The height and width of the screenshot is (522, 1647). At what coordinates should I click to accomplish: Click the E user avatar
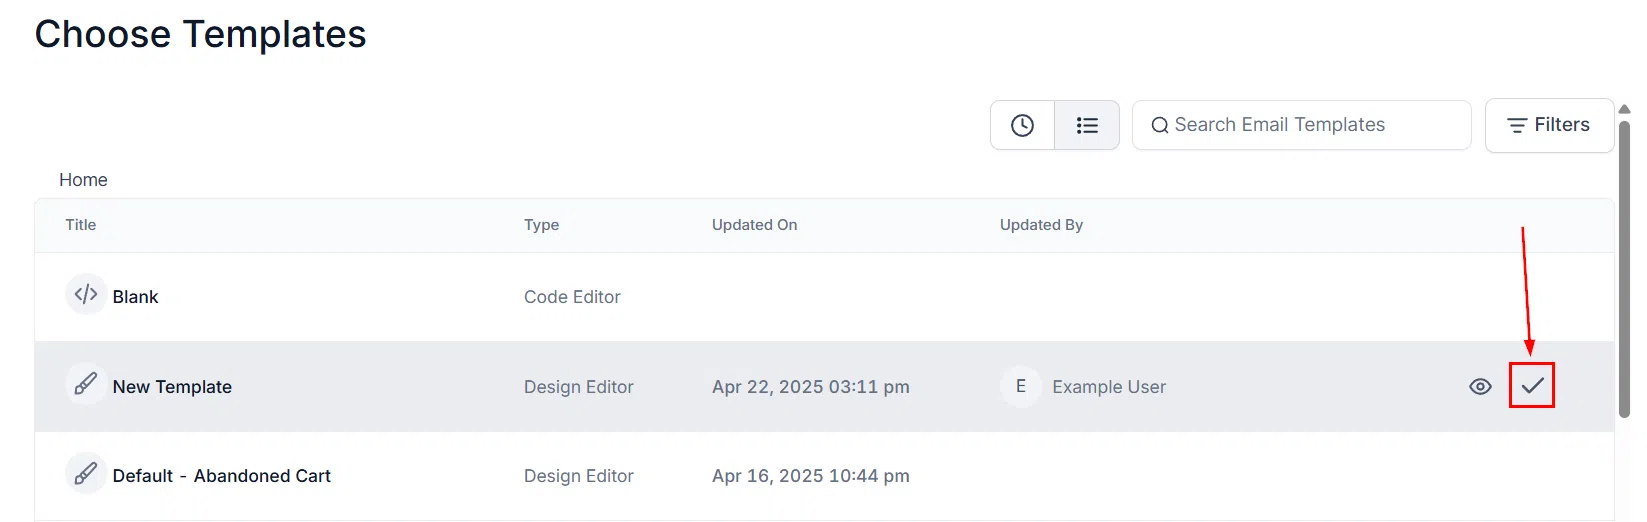1020,386
